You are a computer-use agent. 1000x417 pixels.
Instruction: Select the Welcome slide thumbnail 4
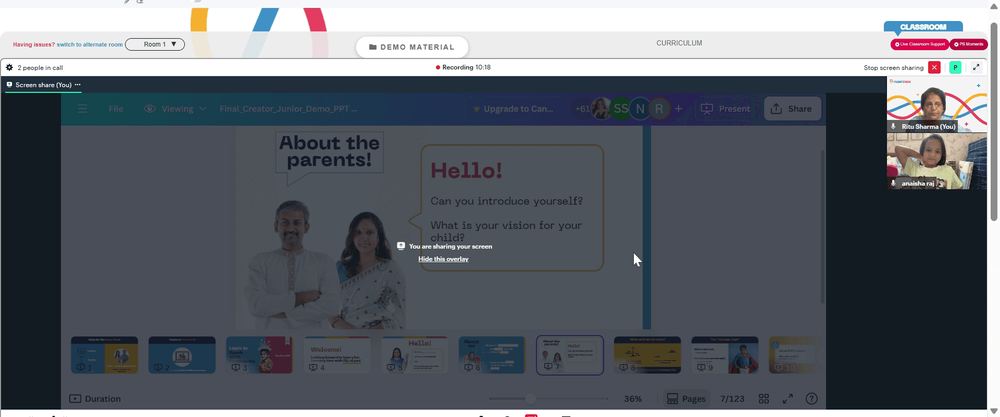[x=337, y=355]
